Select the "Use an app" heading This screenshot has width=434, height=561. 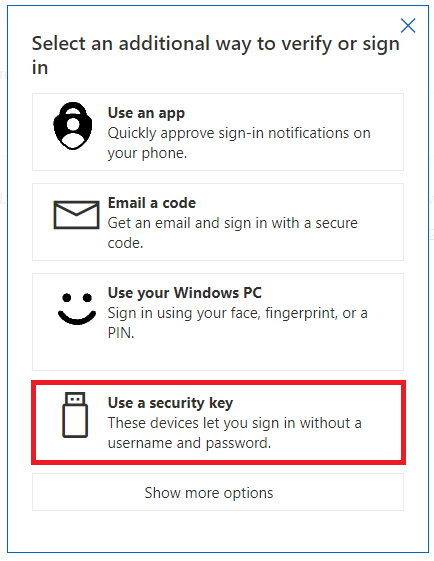(146, 113)
